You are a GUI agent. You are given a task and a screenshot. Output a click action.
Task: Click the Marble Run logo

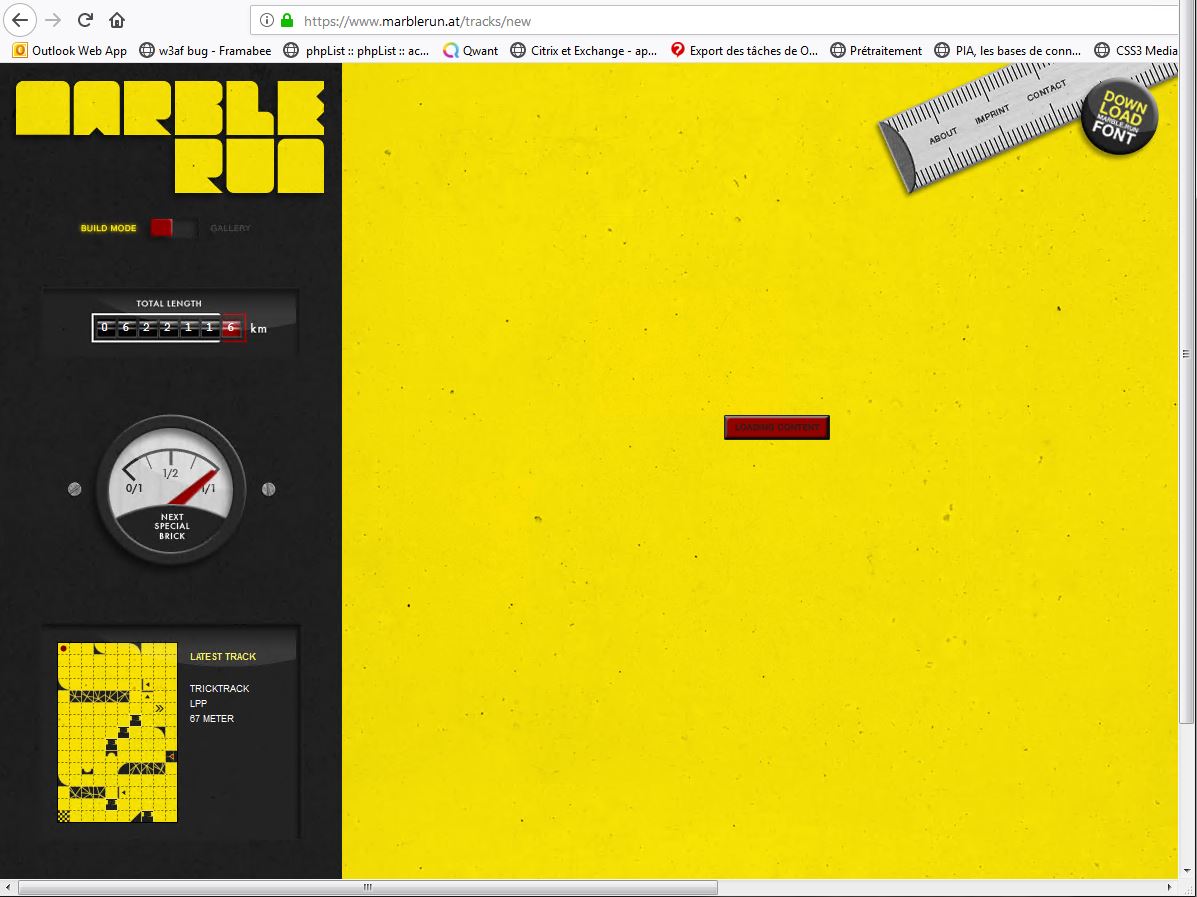[170, 136]
